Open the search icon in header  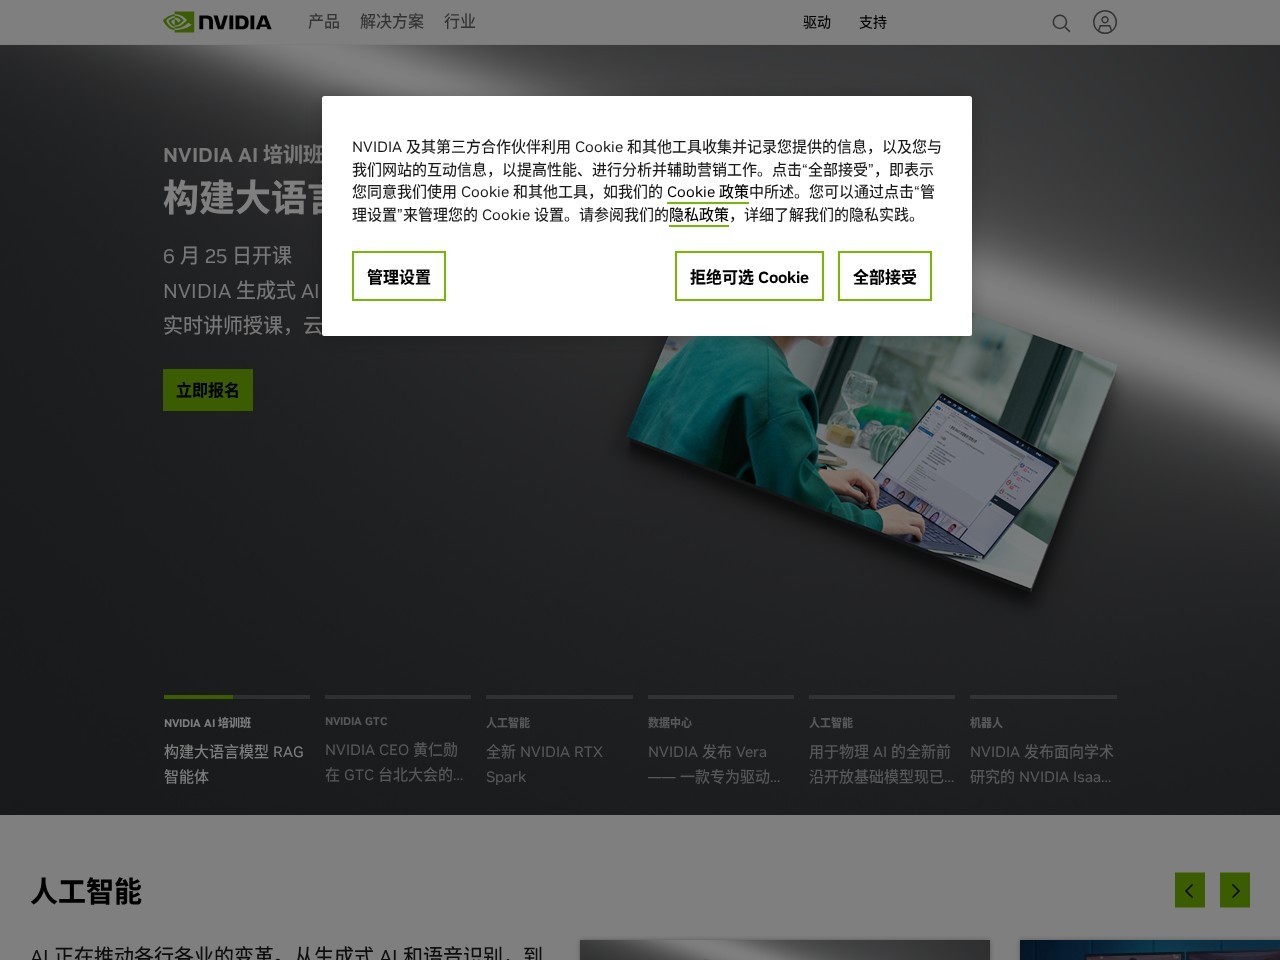point(1061,22)
